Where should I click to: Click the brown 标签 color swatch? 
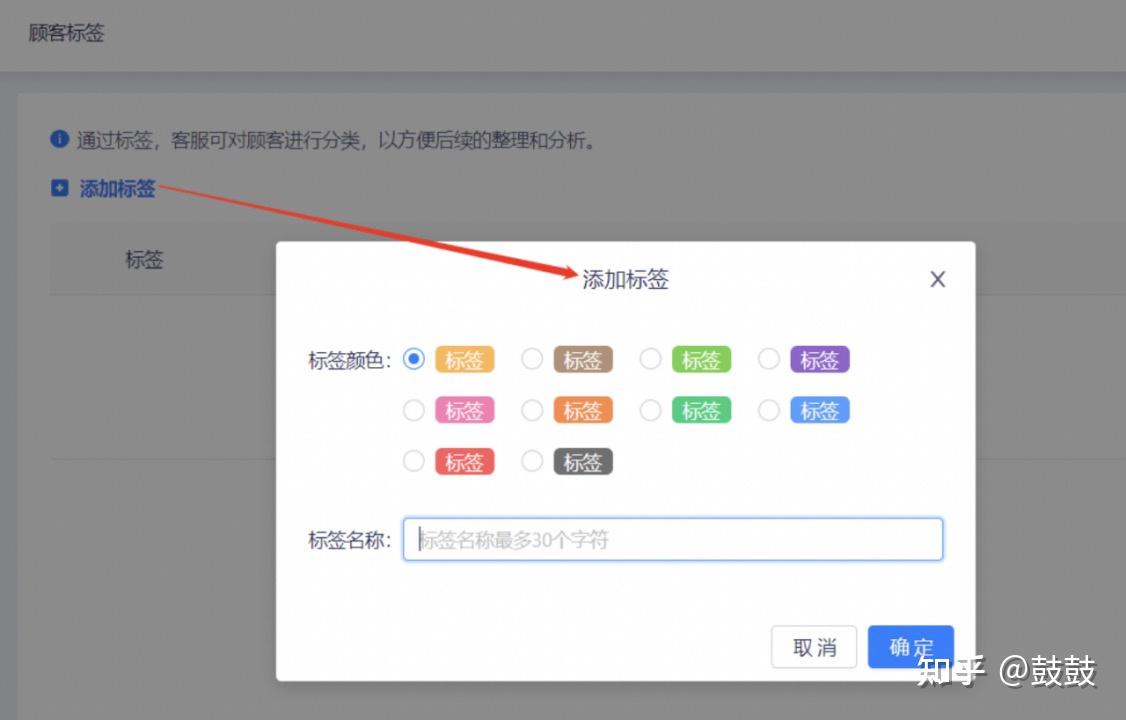(x=583, y=360)
